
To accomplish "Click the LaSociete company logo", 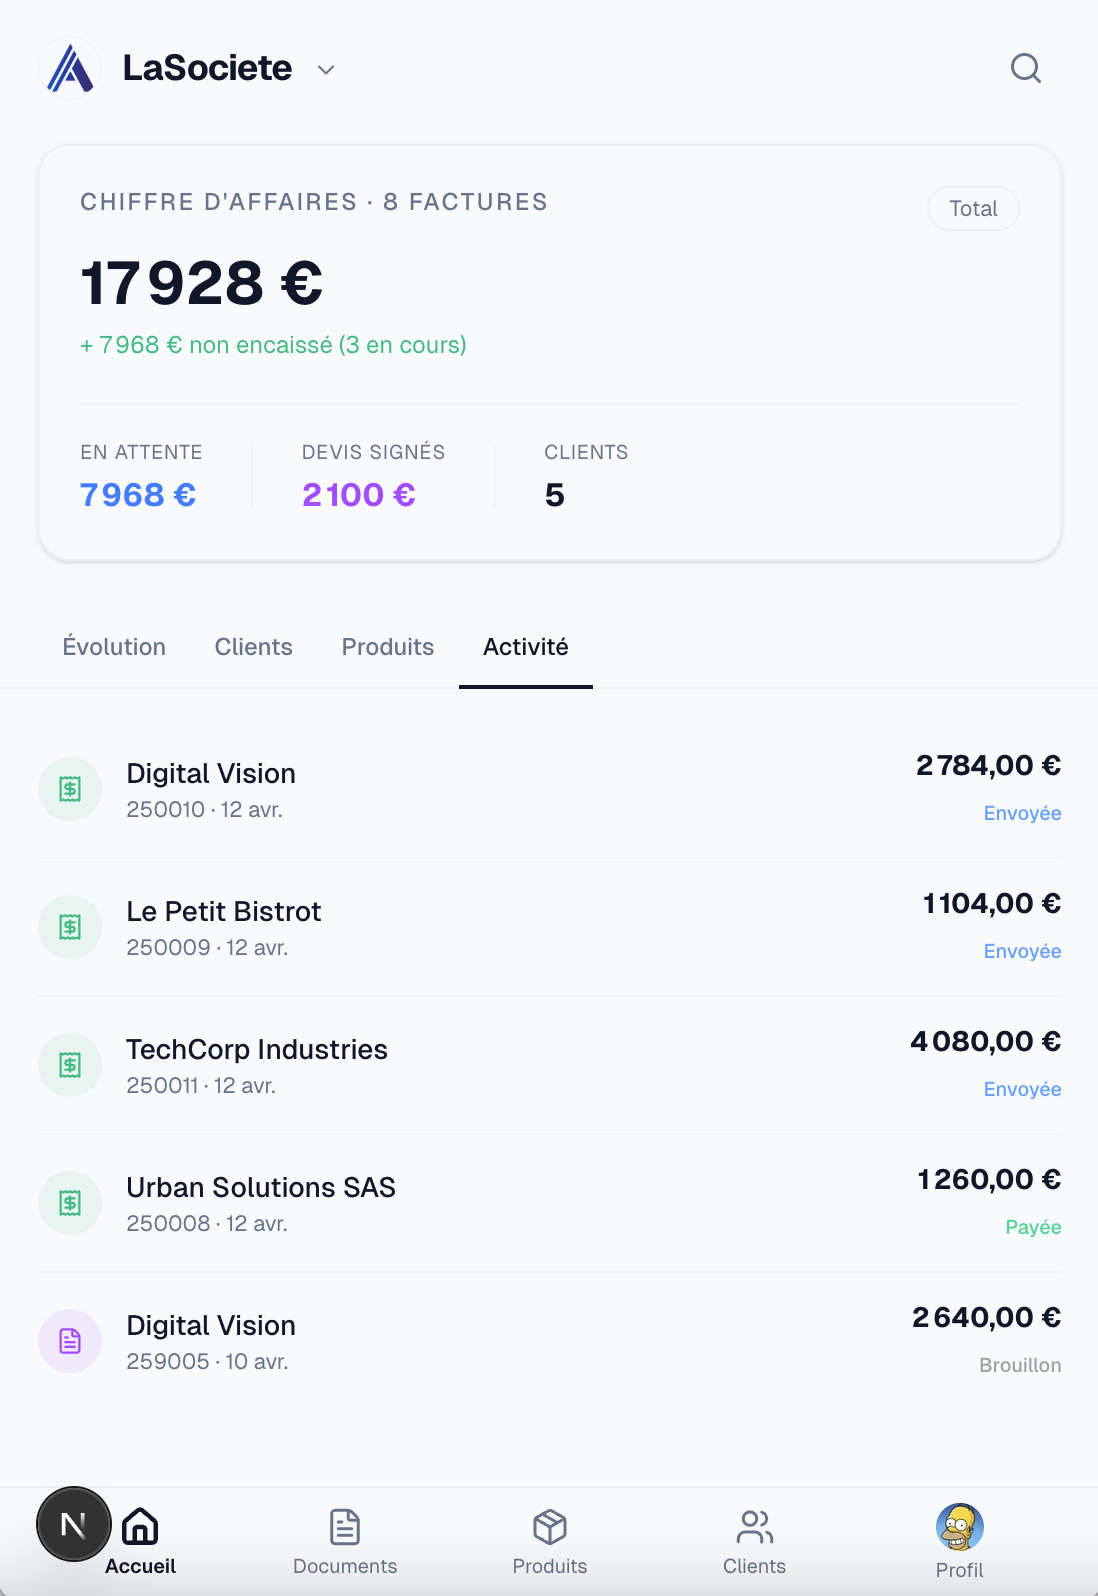I will pos(70,68).
